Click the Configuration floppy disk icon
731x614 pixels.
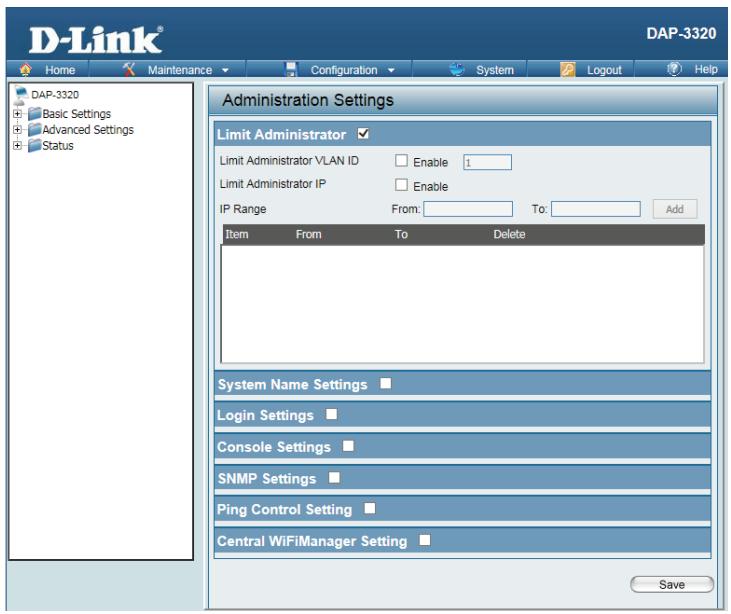(x=291, y=69)
